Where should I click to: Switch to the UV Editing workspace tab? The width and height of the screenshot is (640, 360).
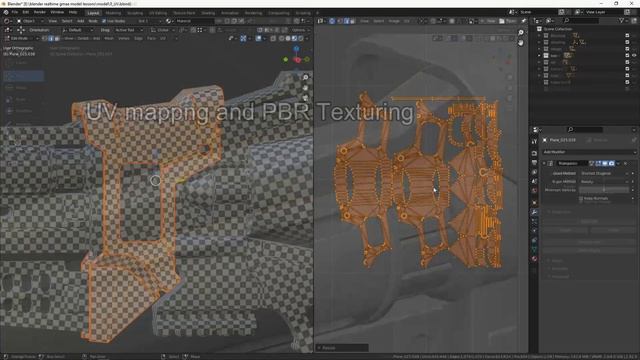click(158, 13)
